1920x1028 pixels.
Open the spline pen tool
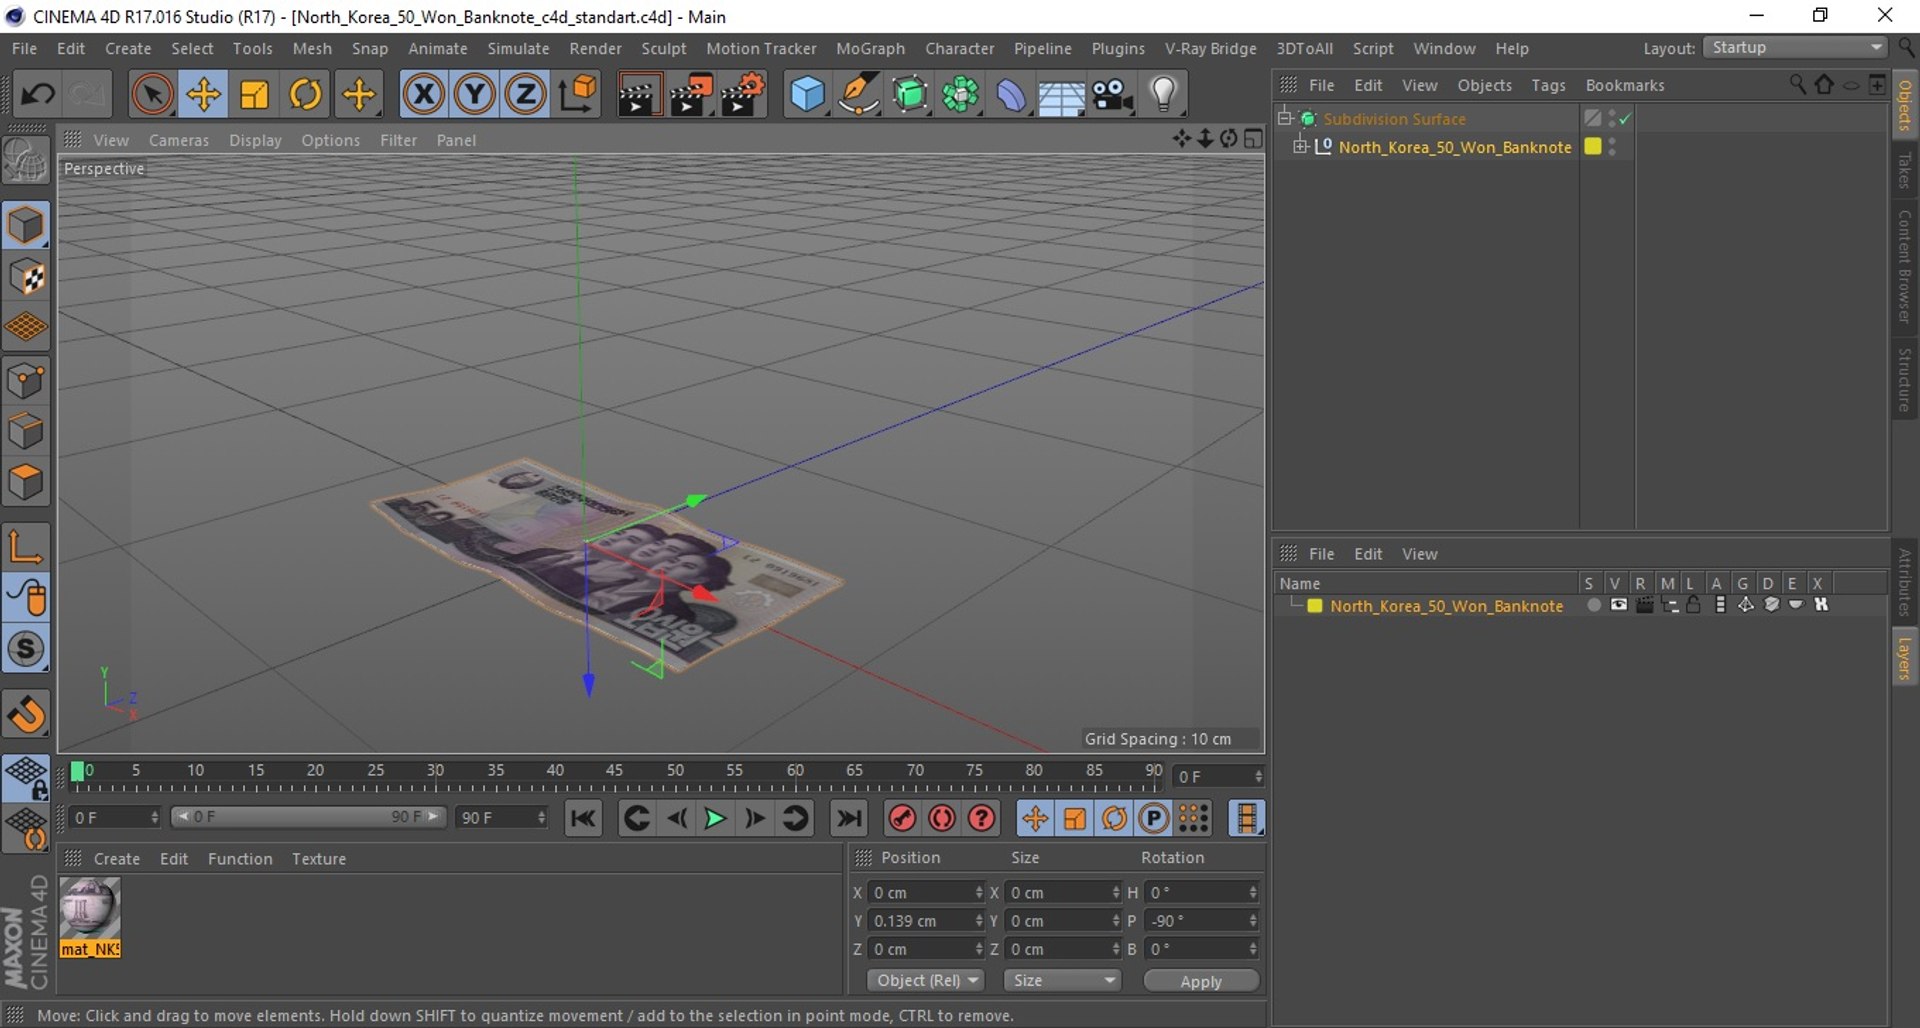858,95
